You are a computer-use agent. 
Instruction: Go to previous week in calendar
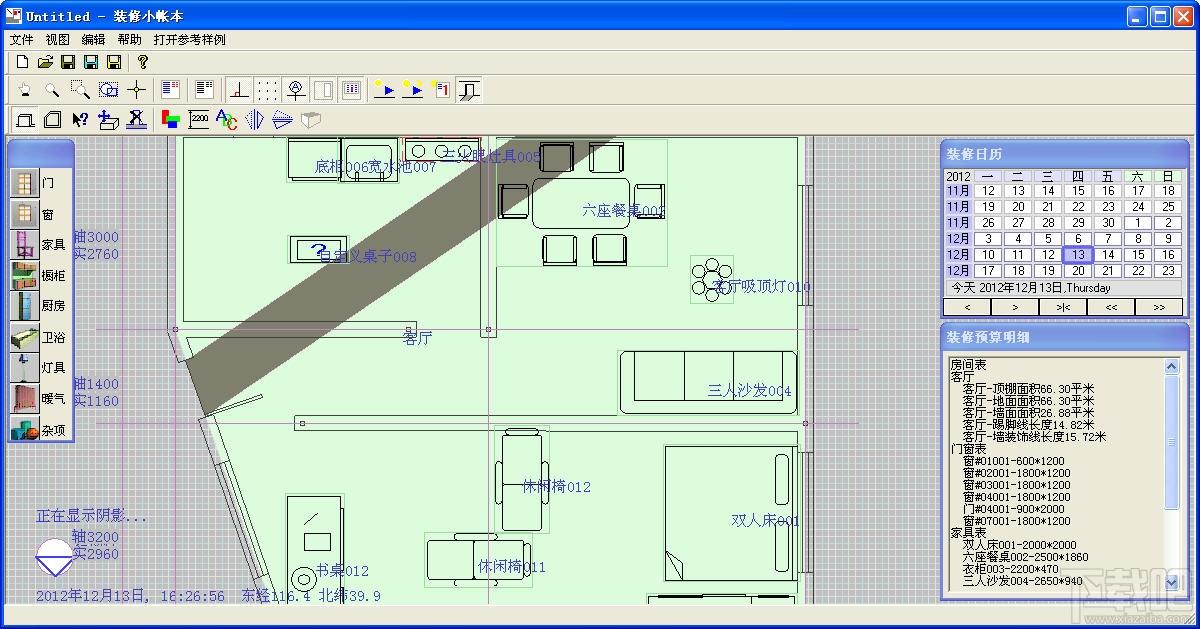968,307
